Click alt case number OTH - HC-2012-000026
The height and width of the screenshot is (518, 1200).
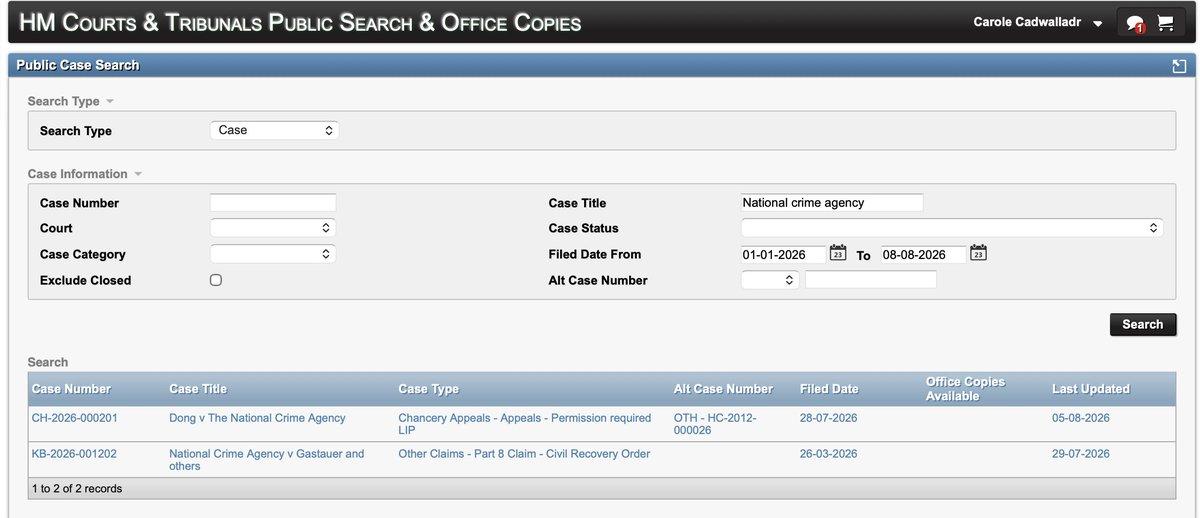[x=715, y=424]
